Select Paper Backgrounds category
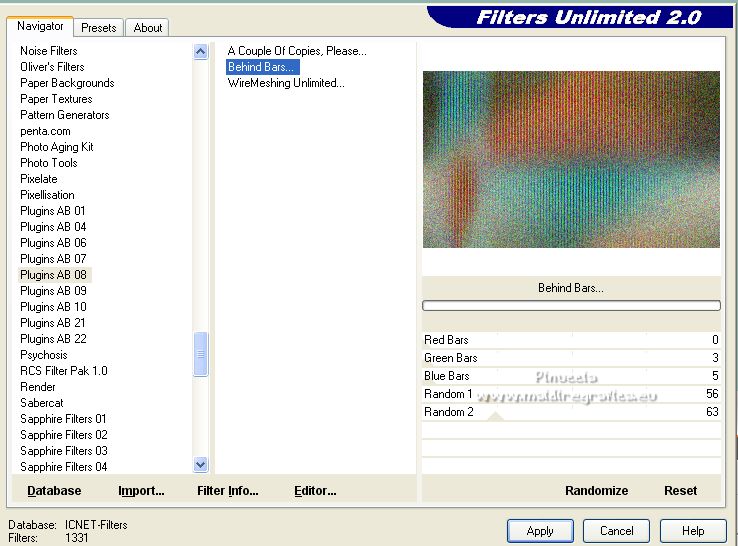This screenshot has width=738, height=546. click(x=67, y=83)
